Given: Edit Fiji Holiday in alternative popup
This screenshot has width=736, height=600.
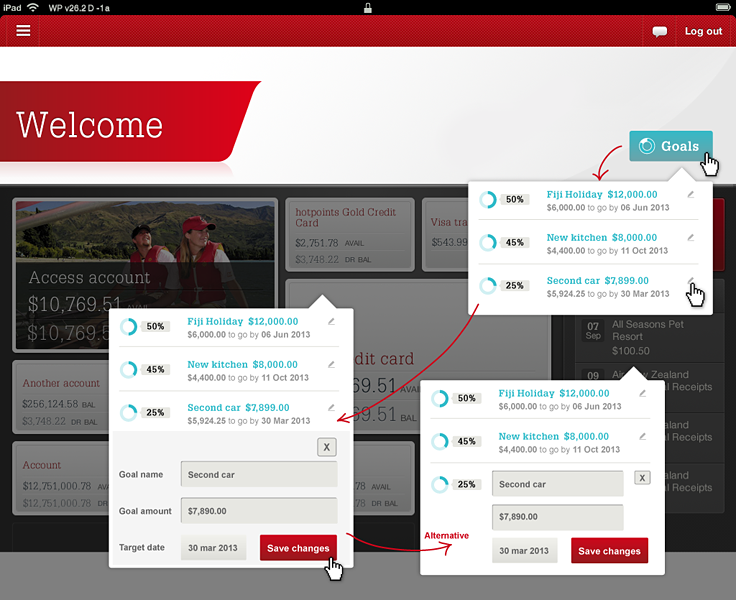Looking at the screenshot, I should click(x=643, y=393).
